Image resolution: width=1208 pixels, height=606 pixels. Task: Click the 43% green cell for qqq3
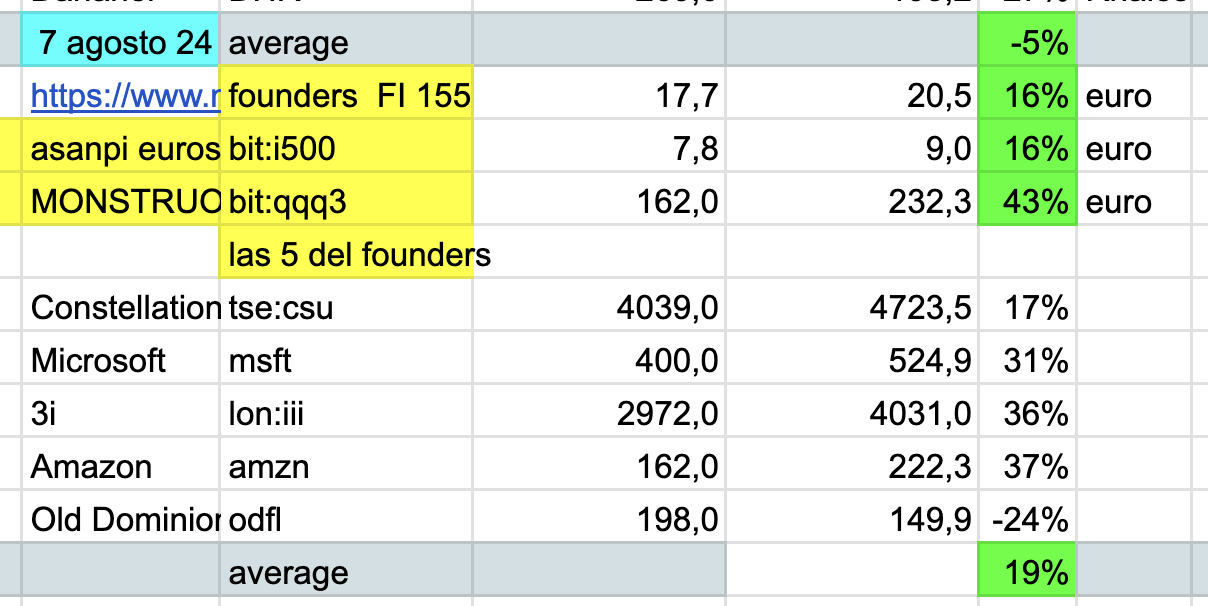pyautogui.click(x=1027, y=202)
